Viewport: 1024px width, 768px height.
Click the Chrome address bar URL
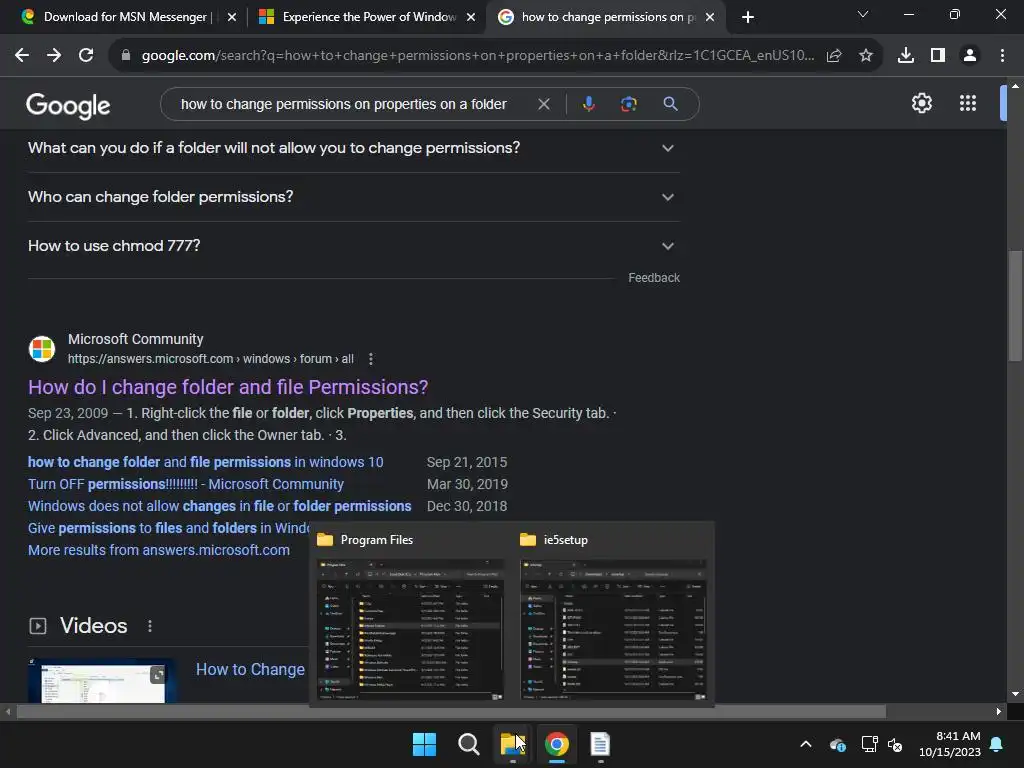pyautogui.click(x=477, y=56)
